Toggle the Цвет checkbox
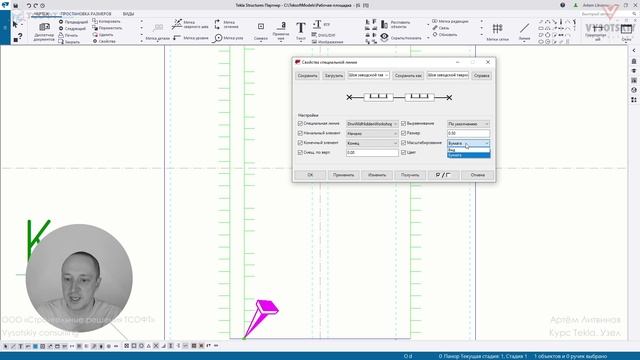 (403, 152)
